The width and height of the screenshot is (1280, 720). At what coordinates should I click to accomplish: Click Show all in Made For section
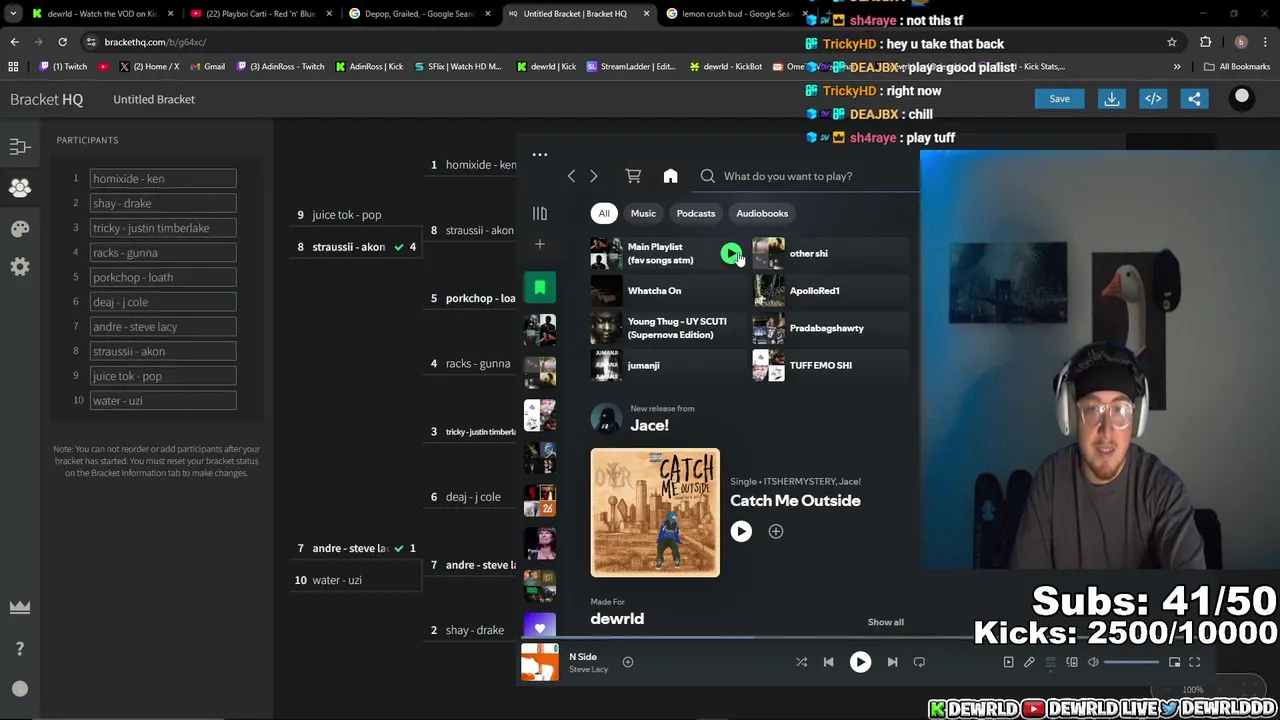[x=885, y=622]
